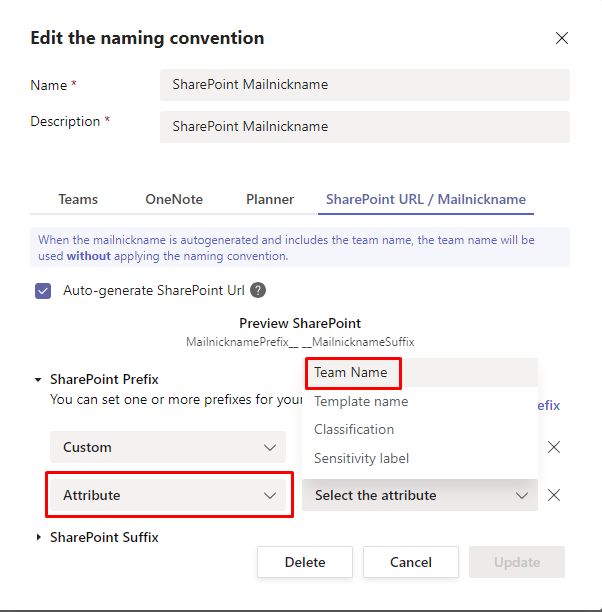
Task: Click the Name input field
Action: 365,85
